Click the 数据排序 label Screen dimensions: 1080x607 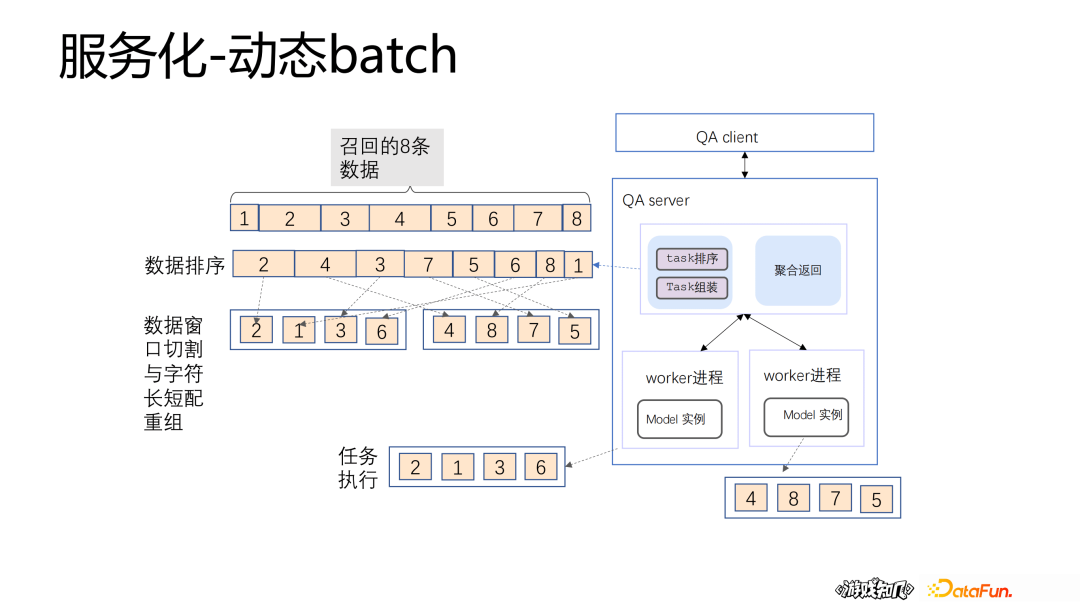point(185,265)
